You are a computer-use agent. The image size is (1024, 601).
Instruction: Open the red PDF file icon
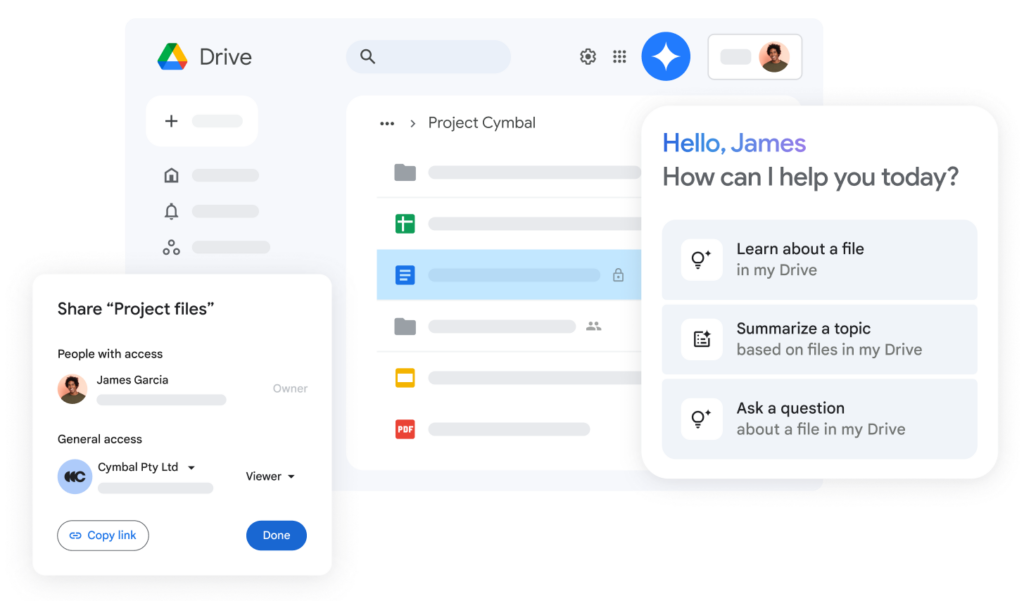[x=405, y=429]
